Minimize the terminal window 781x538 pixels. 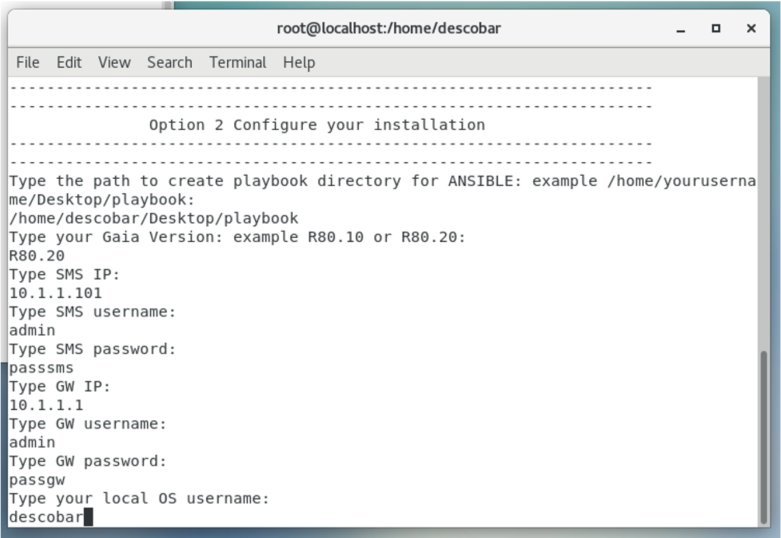(681, 29)
